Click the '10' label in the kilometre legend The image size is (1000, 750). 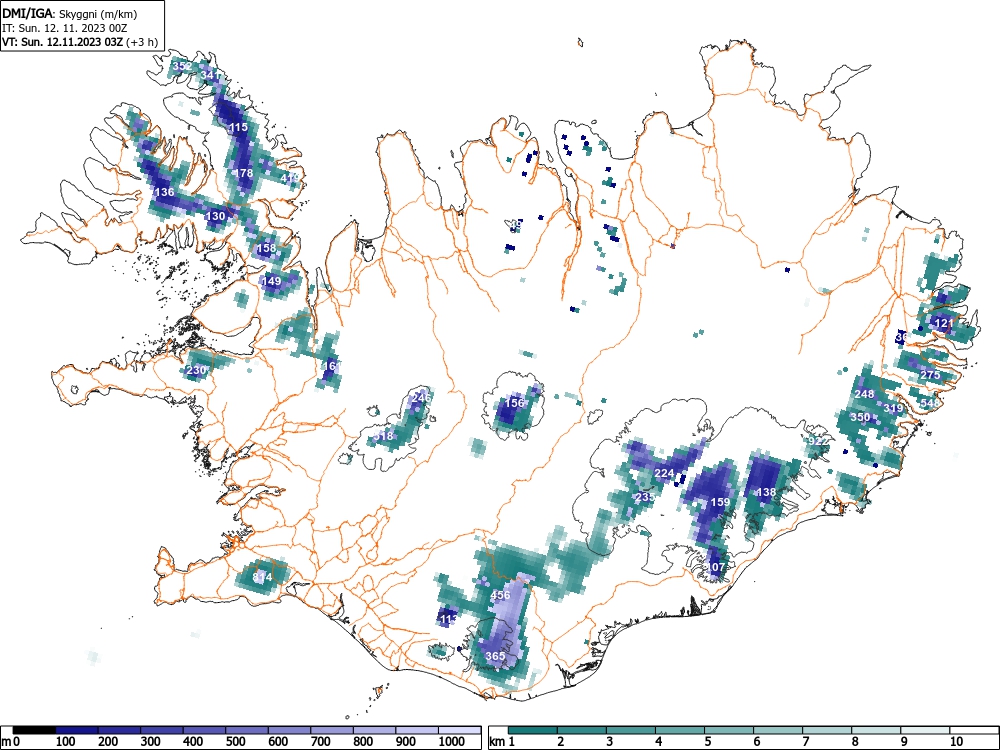click(x=956, y=742)
